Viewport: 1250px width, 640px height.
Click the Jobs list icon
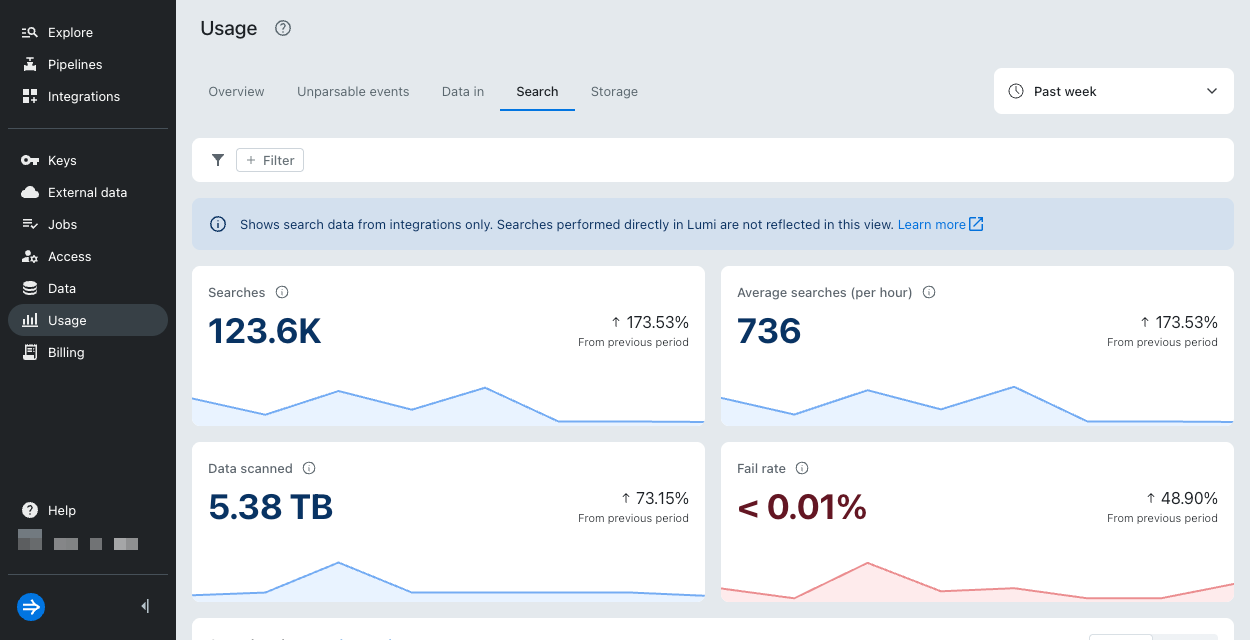click(x=30, y=224)
